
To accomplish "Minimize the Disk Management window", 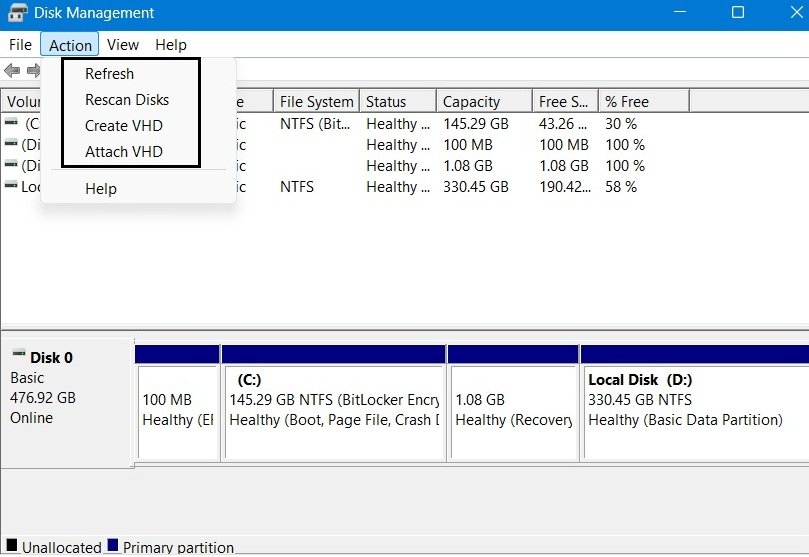I will [x=680, y=12].
